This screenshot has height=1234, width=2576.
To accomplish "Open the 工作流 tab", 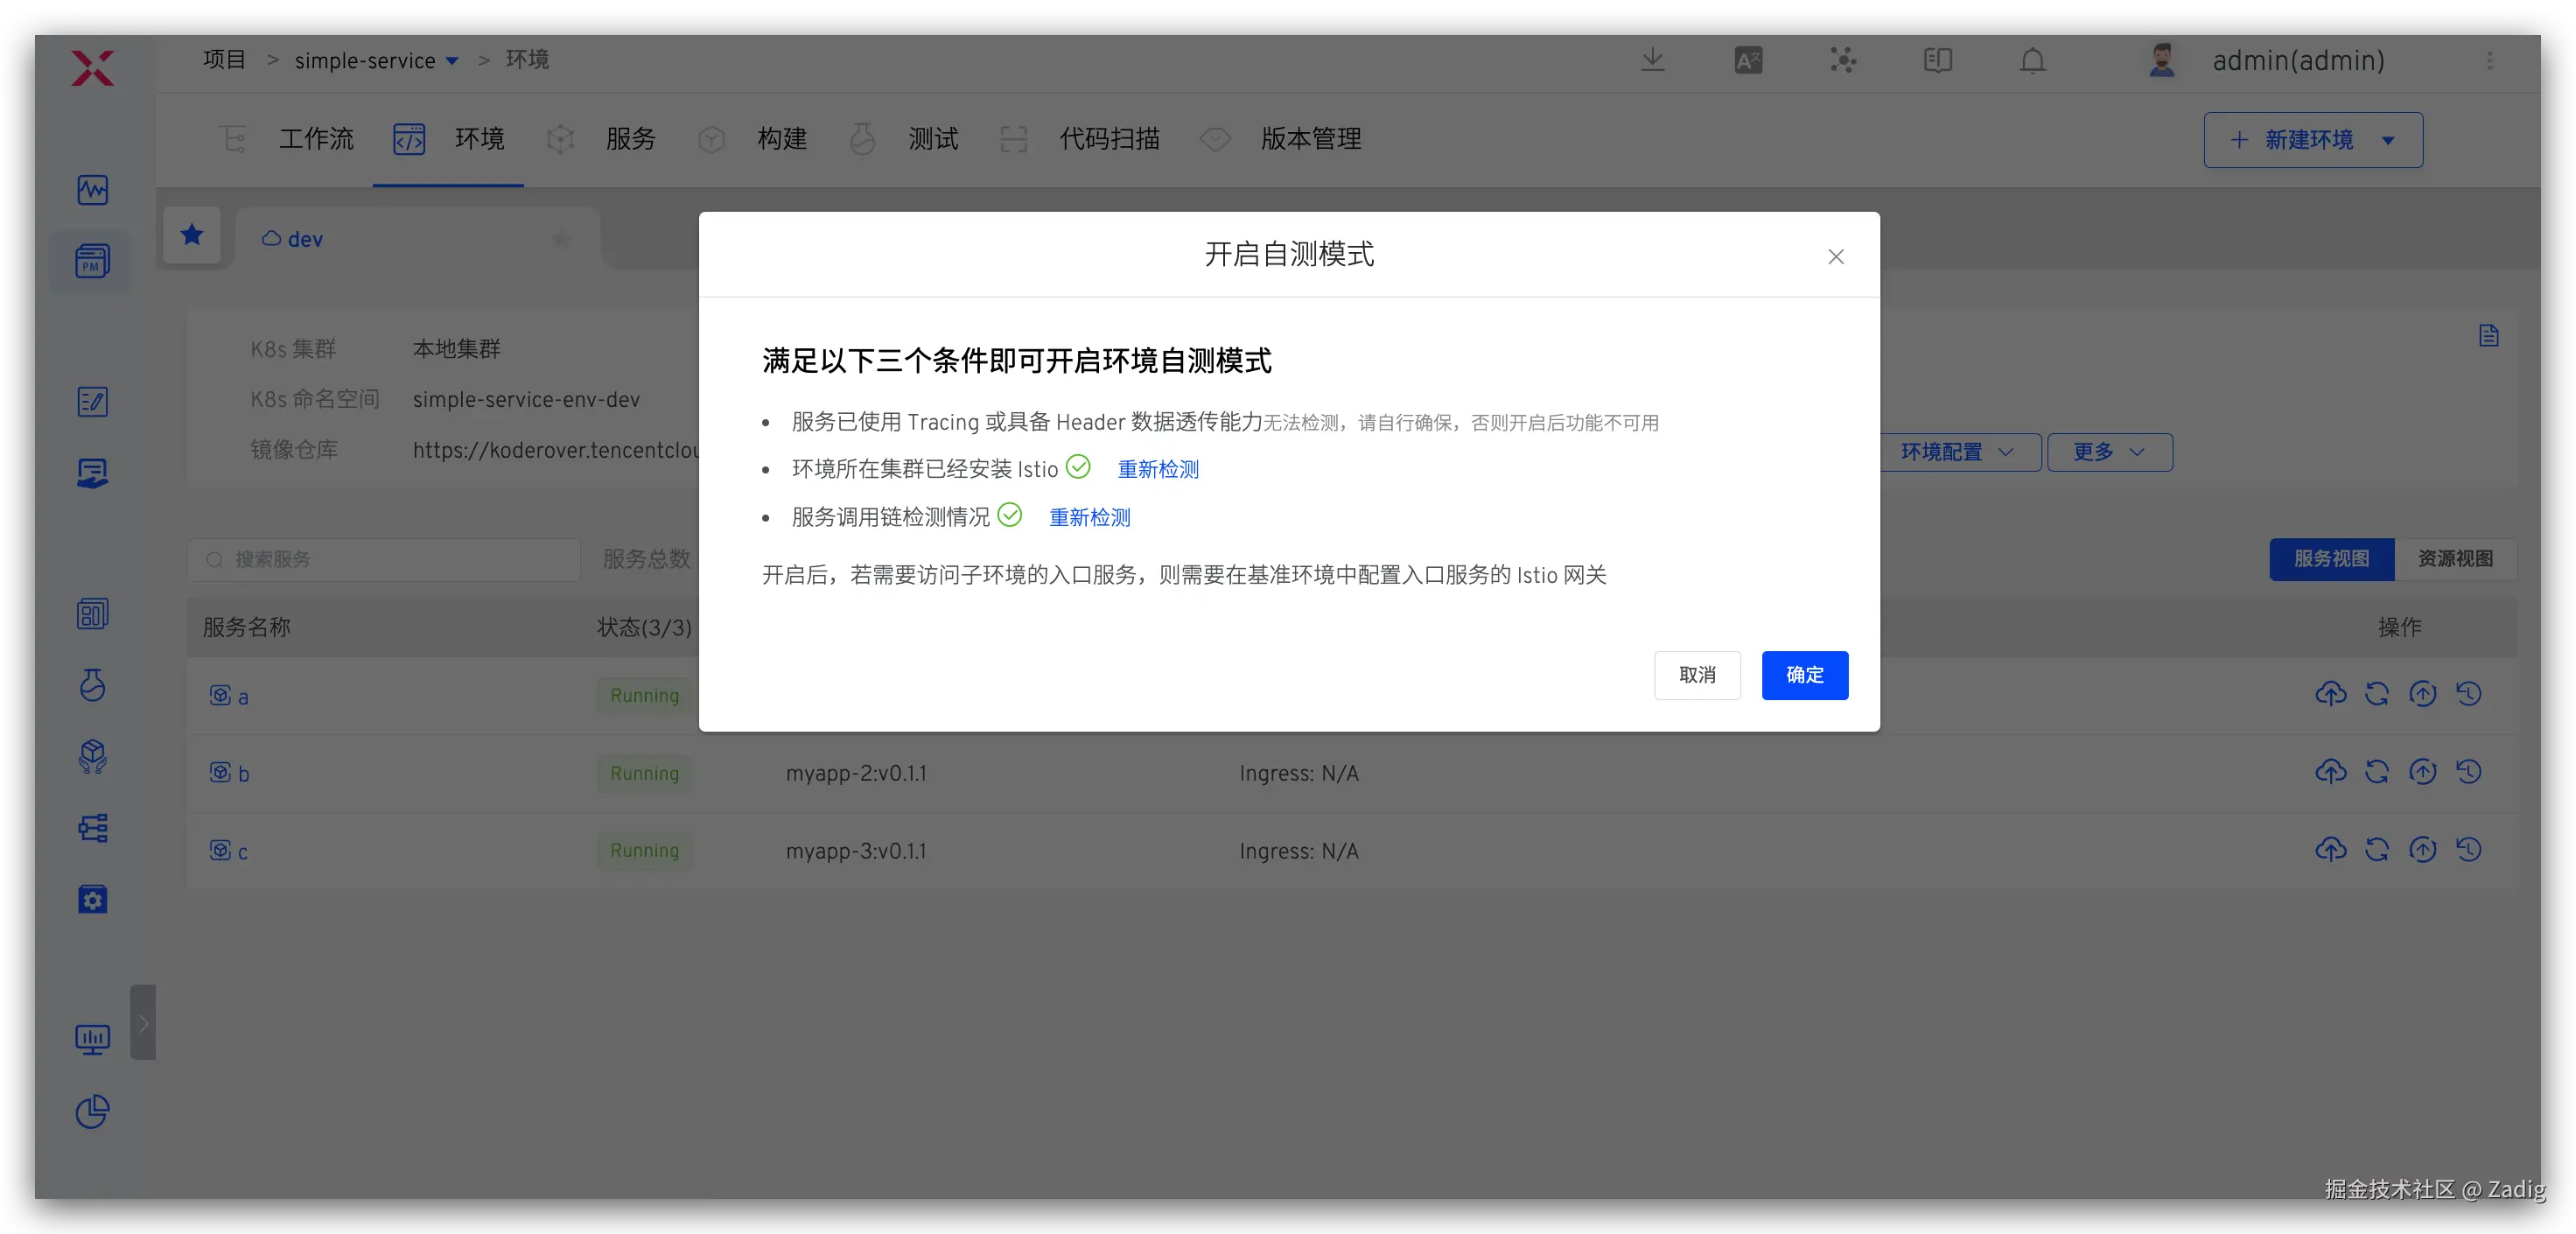I will point(288,139).
